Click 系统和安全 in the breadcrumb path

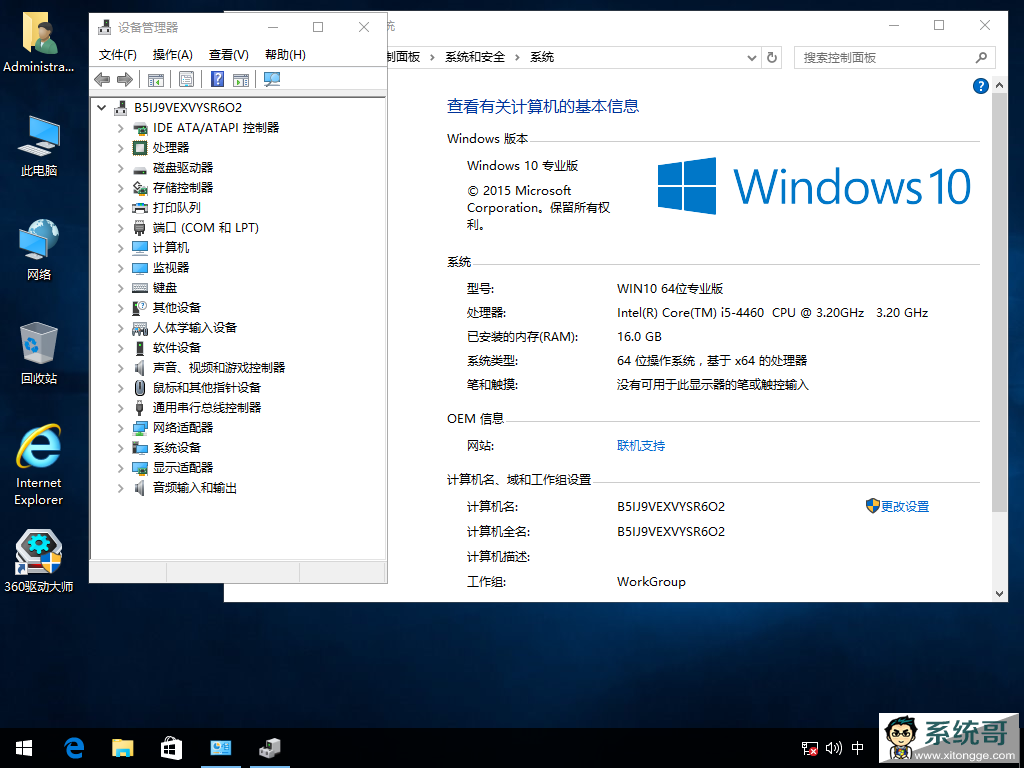[475, 57]
